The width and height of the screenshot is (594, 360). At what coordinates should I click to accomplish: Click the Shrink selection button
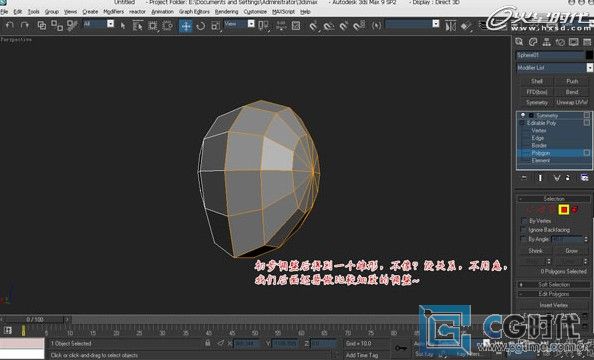[x=535, y=251]
